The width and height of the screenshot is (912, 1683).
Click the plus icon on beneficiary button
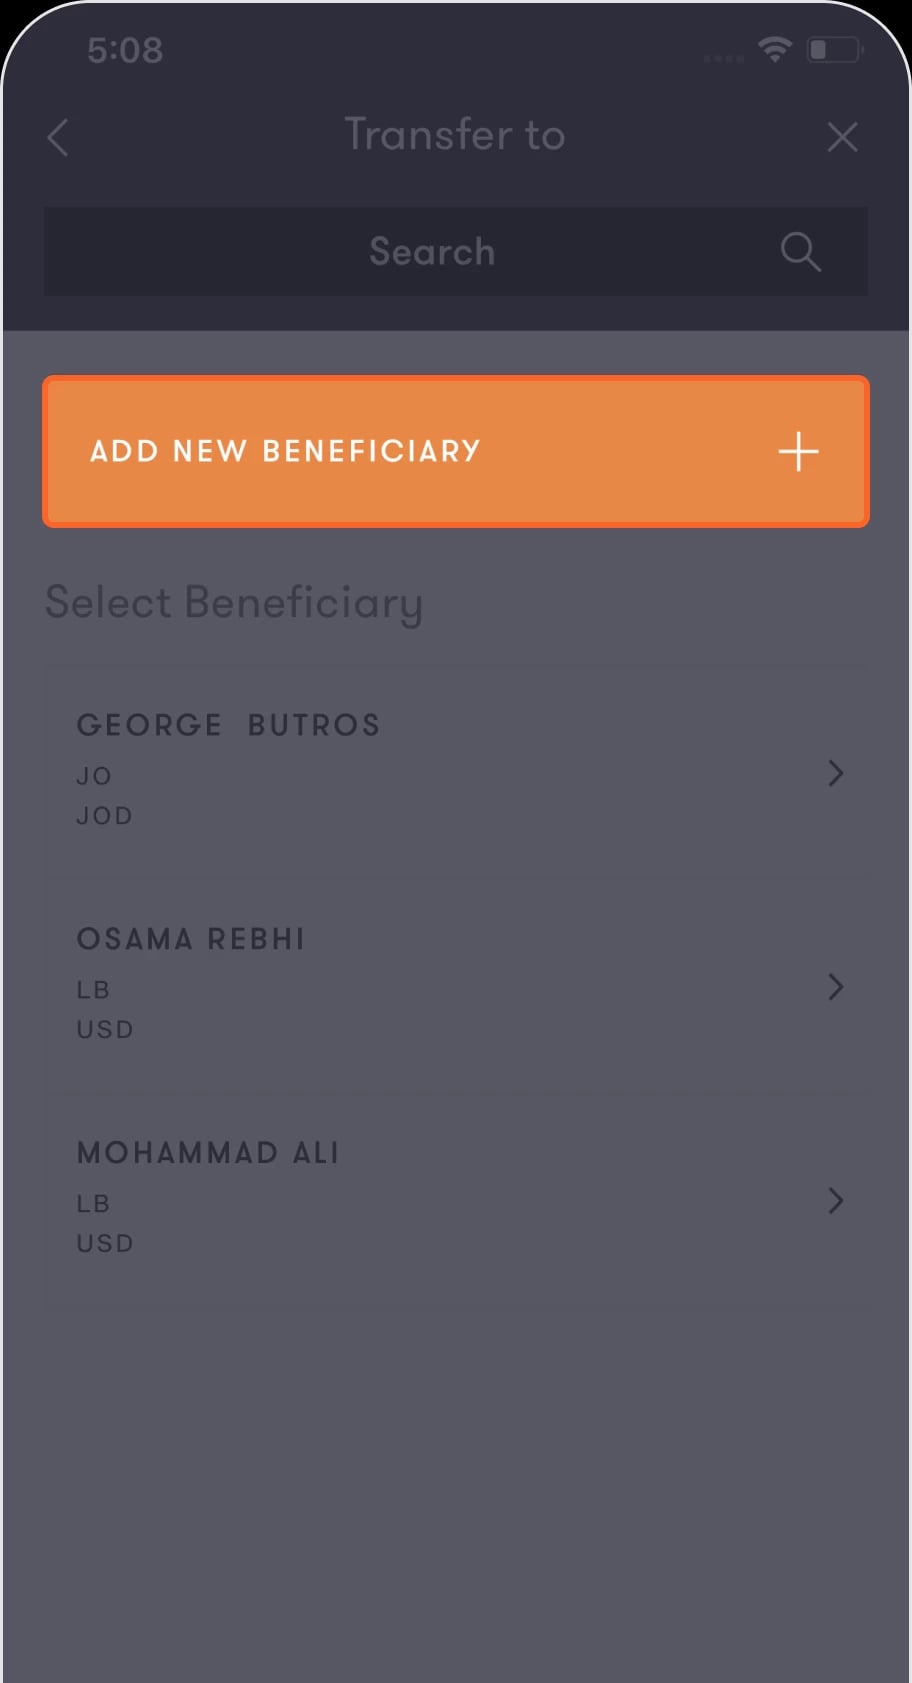[798, 452]
